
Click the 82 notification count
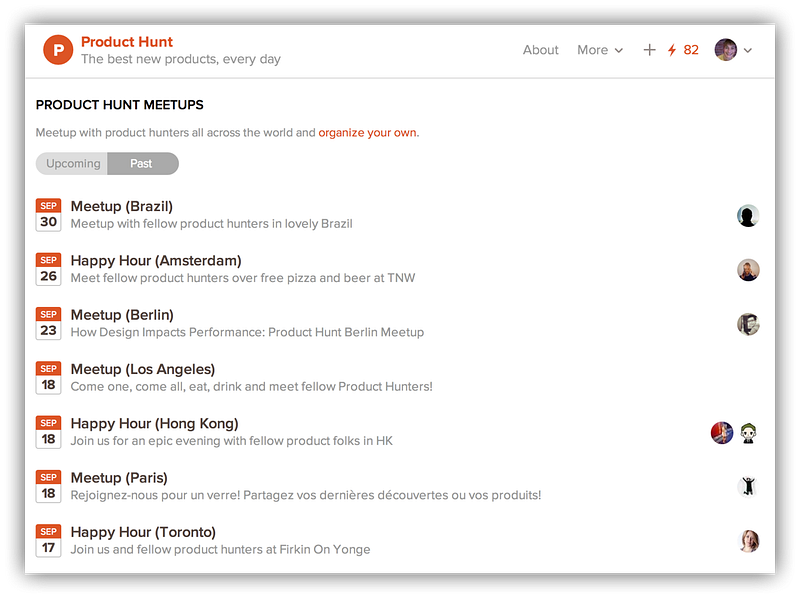click(x=691, y=50)
